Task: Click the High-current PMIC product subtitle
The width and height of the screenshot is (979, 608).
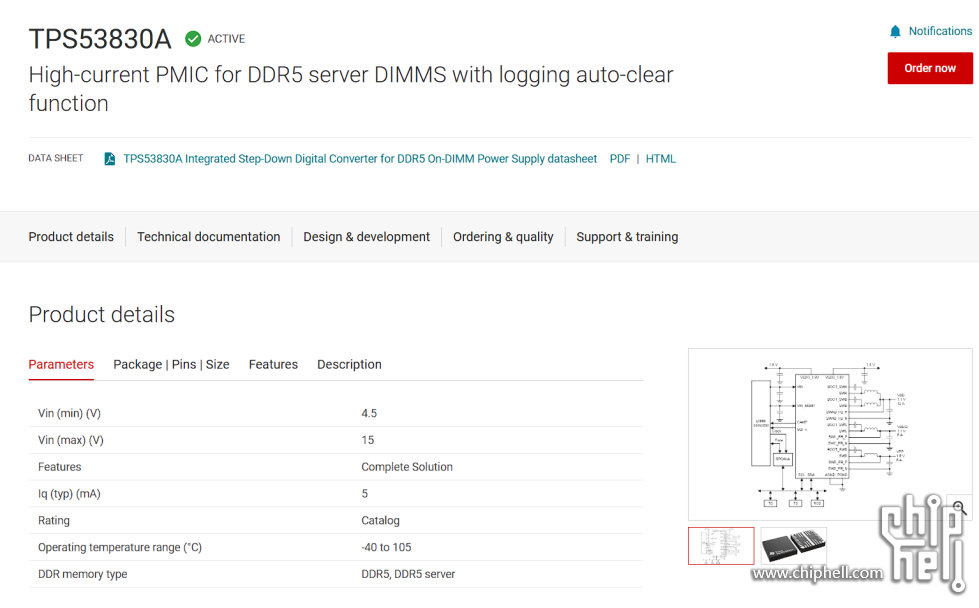Action: pyautogui.click(x=351, y=89)
